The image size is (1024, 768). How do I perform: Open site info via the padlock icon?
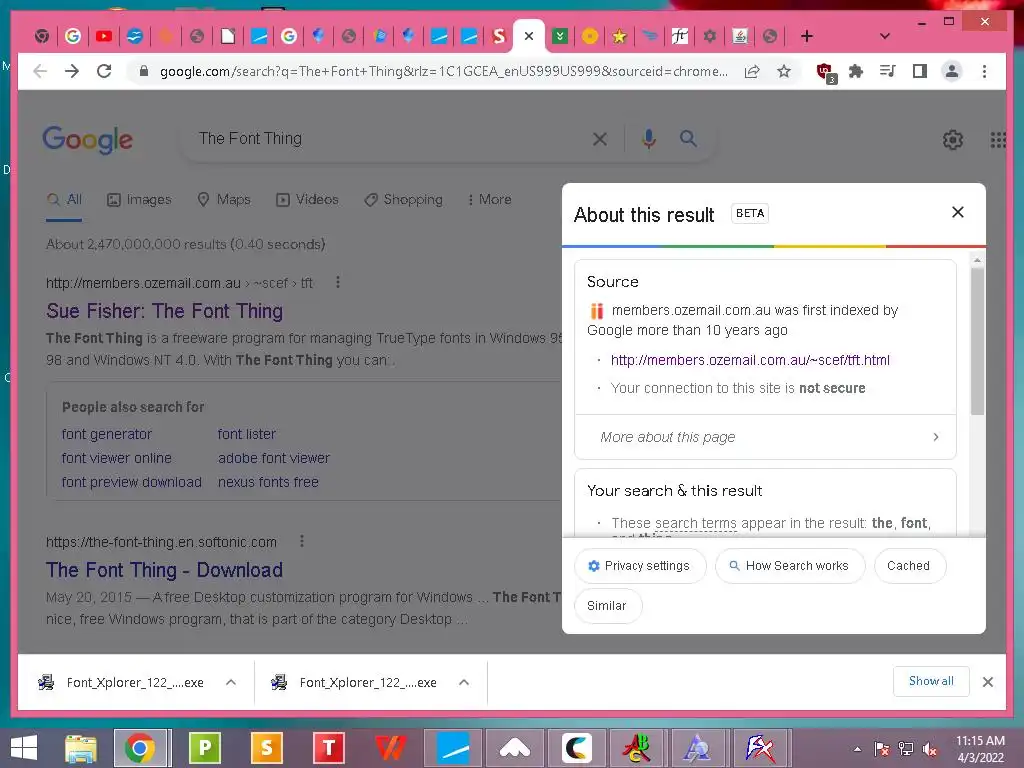(144, 71)
